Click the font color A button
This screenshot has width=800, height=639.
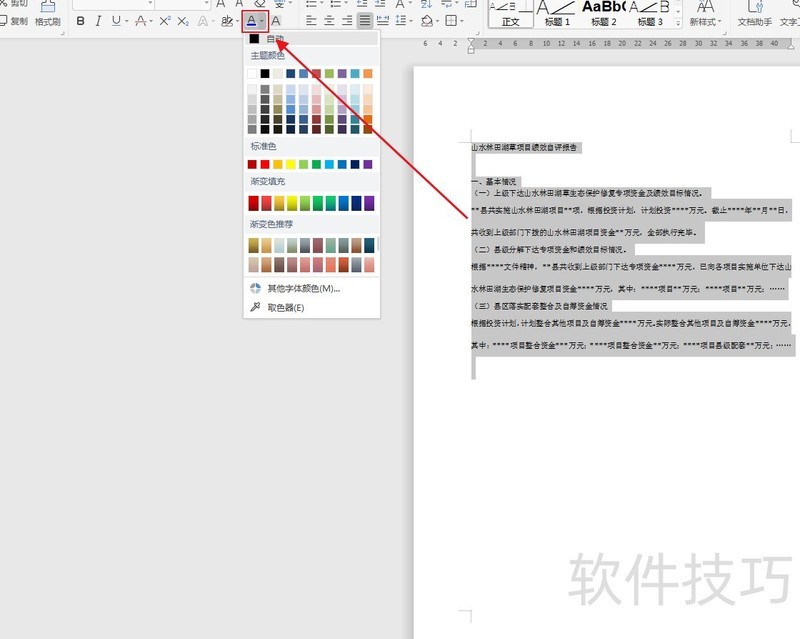251,21
